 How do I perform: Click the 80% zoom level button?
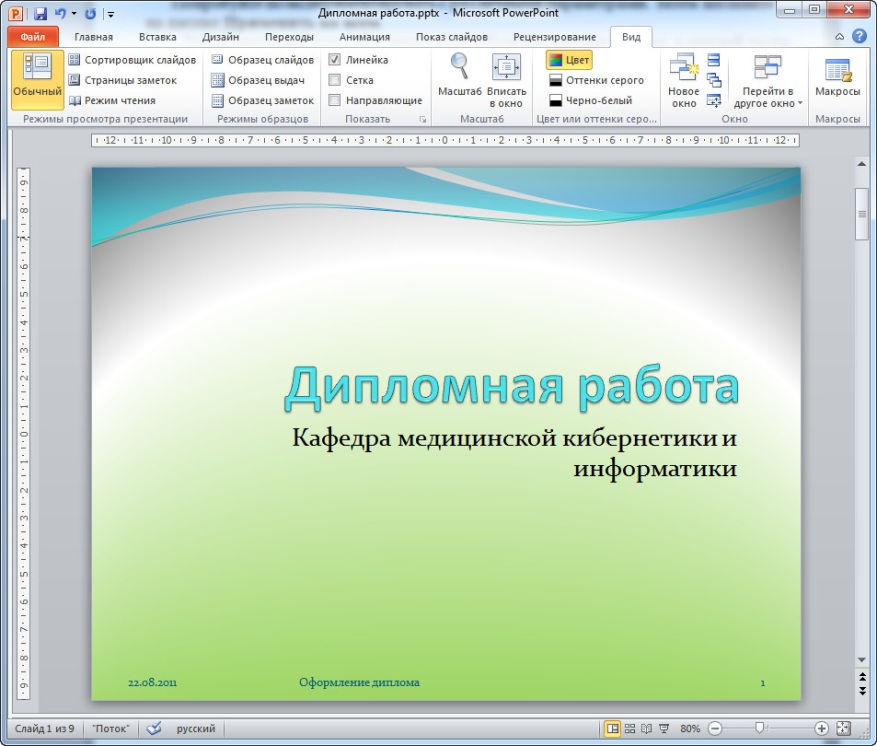[x=690, y=729]
